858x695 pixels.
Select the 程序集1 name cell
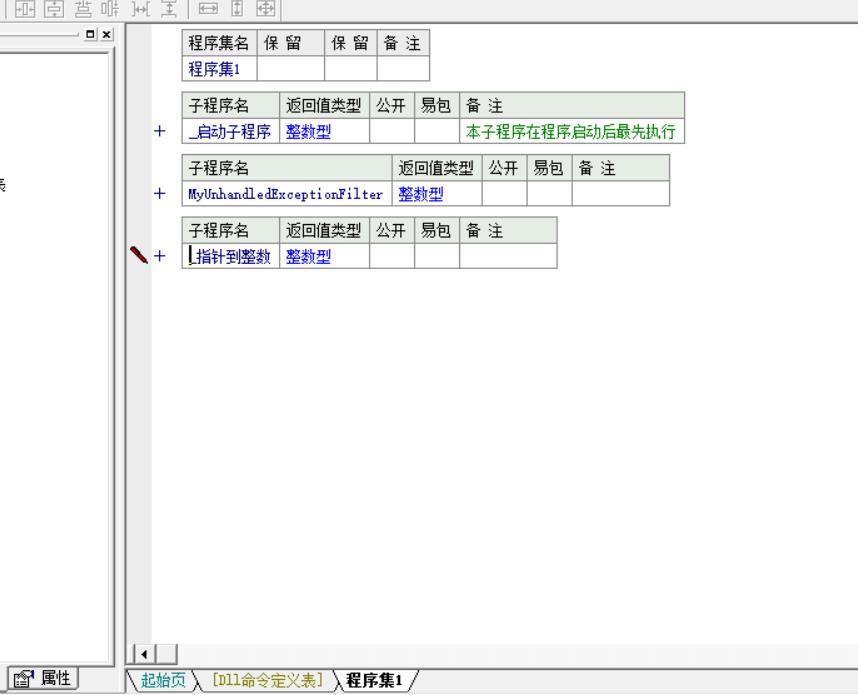click(219, 69)
